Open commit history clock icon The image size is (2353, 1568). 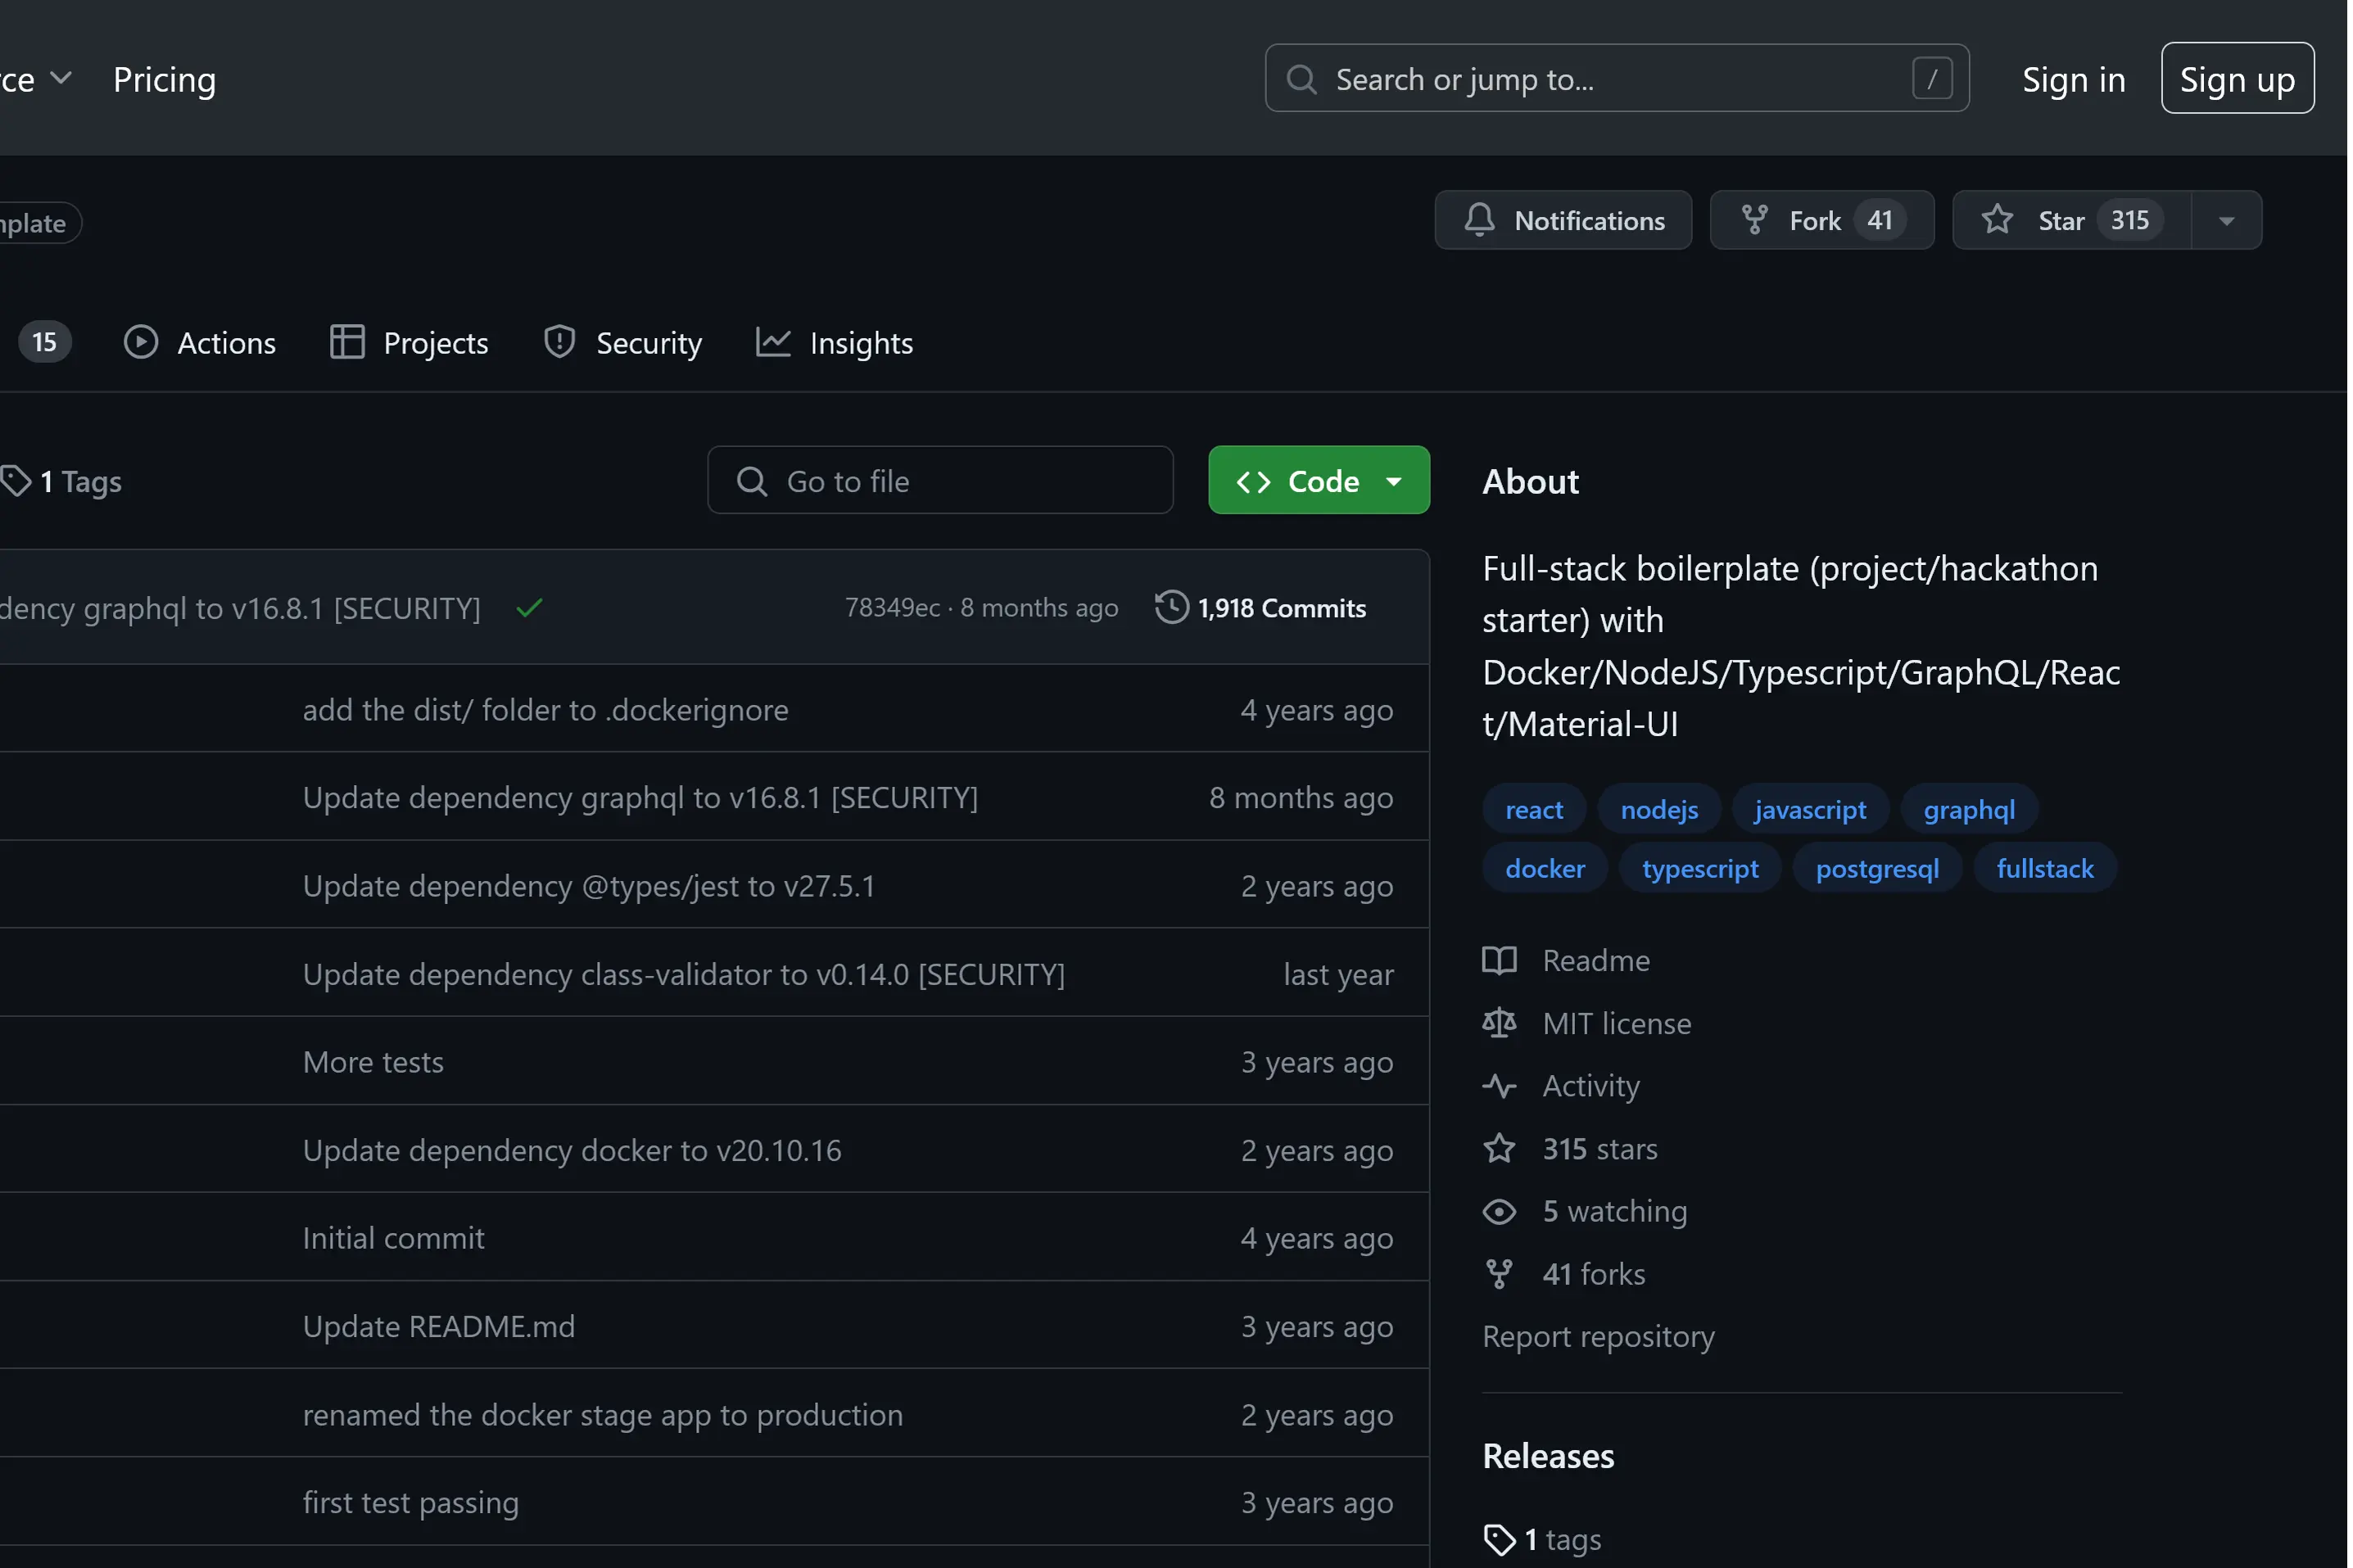[1171, 608]
